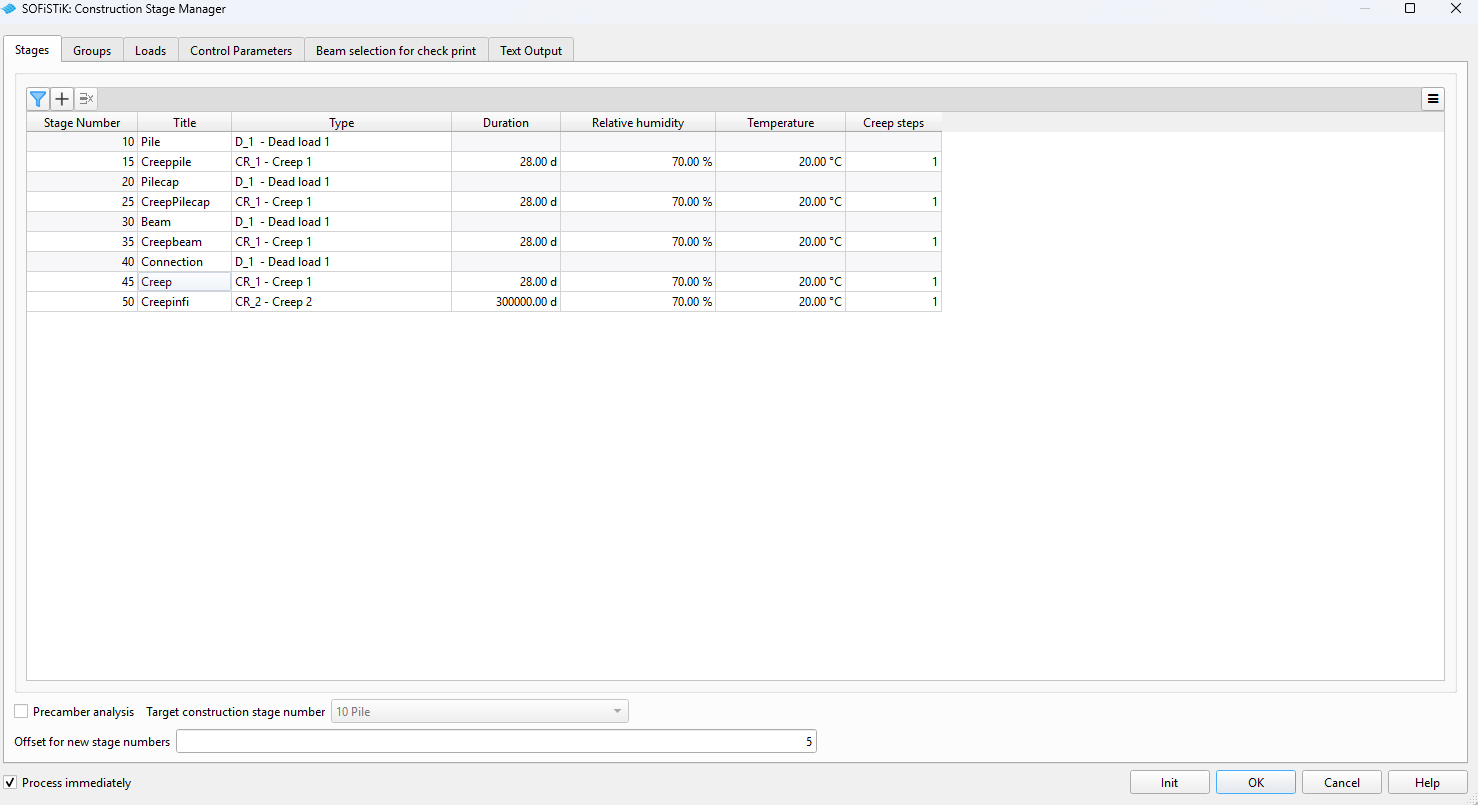Open Help for the stage manager
Viewport: 1478px width, 805px height.
[1427, 783]
